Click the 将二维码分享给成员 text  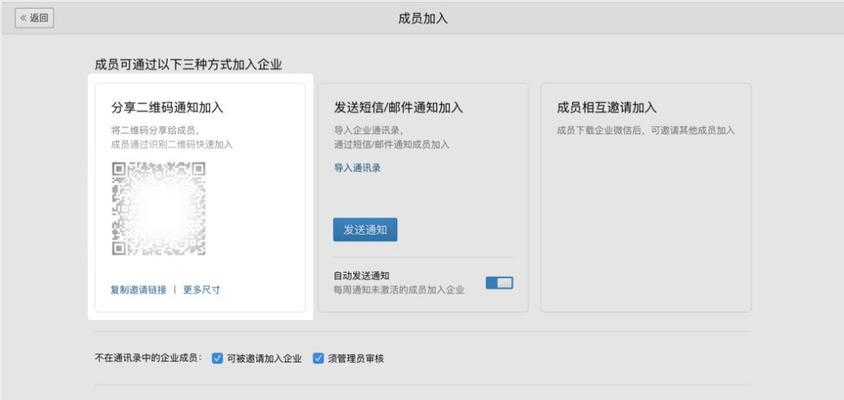tap(156, 130)
